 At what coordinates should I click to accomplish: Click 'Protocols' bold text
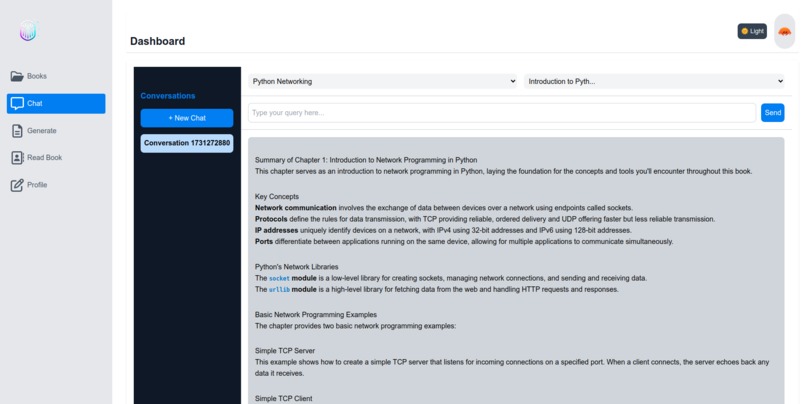tap(271, 219)
